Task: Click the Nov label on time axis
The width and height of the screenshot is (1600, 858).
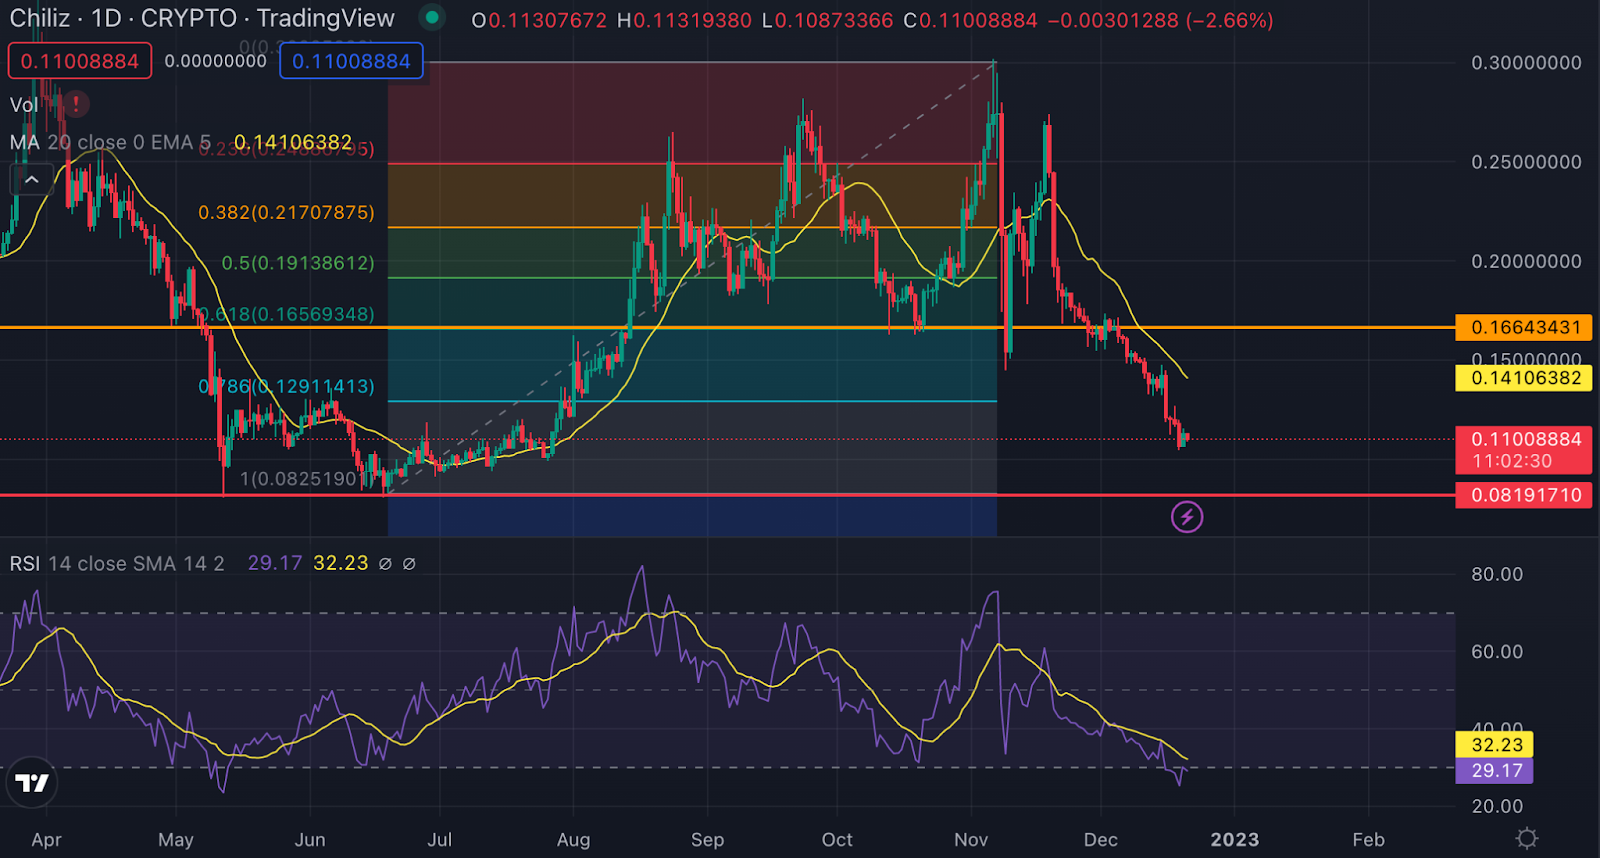Action: [x=971, y=840]
